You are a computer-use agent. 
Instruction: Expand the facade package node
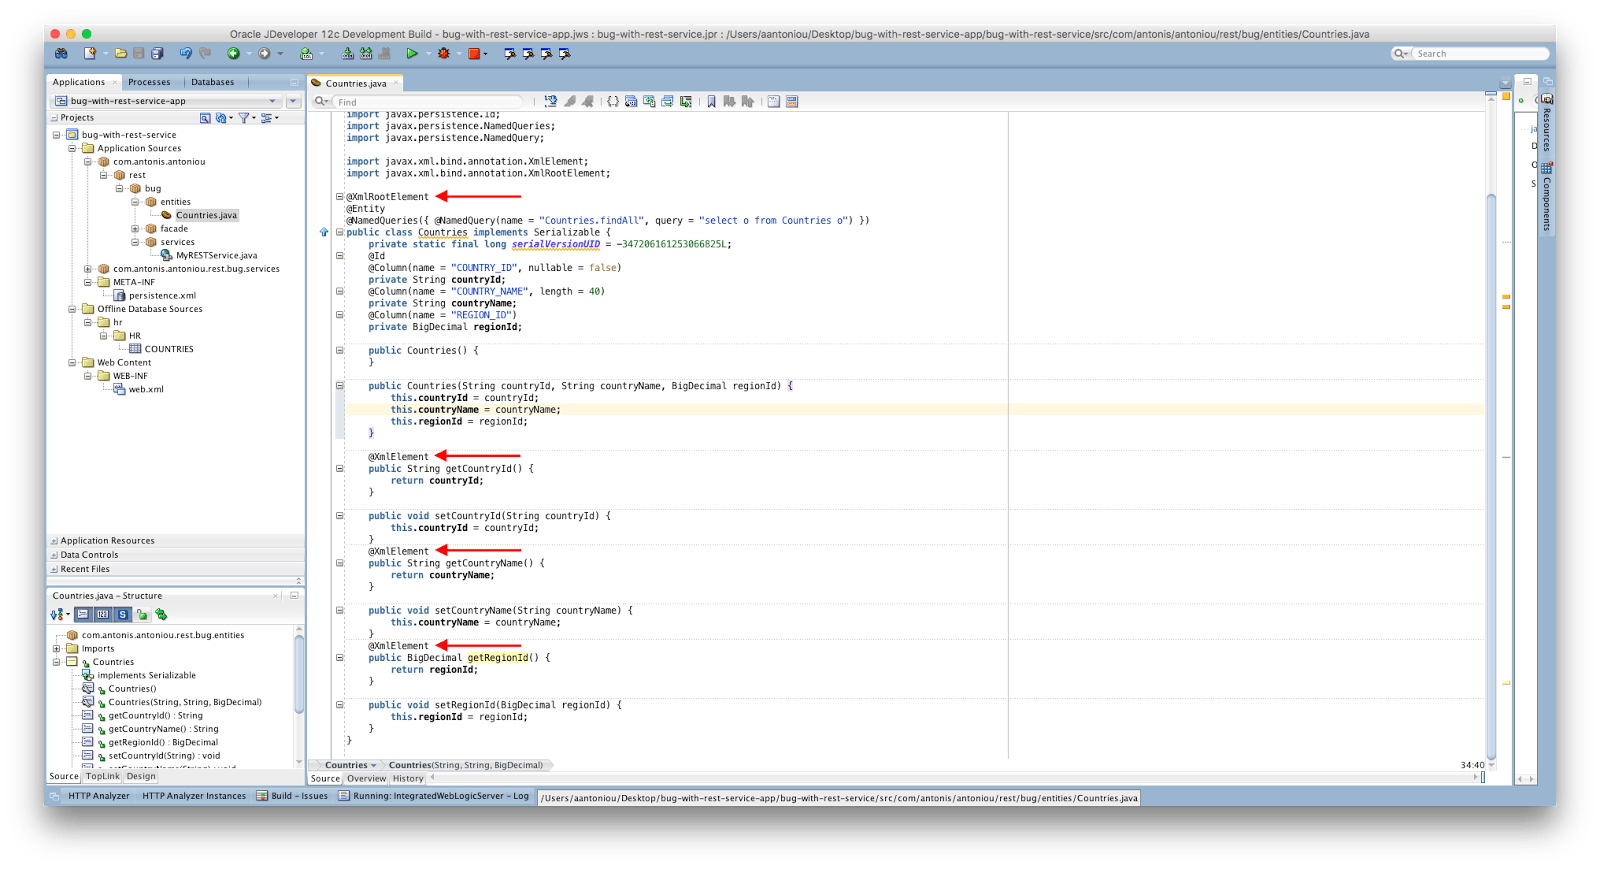[x=135, y=229]
